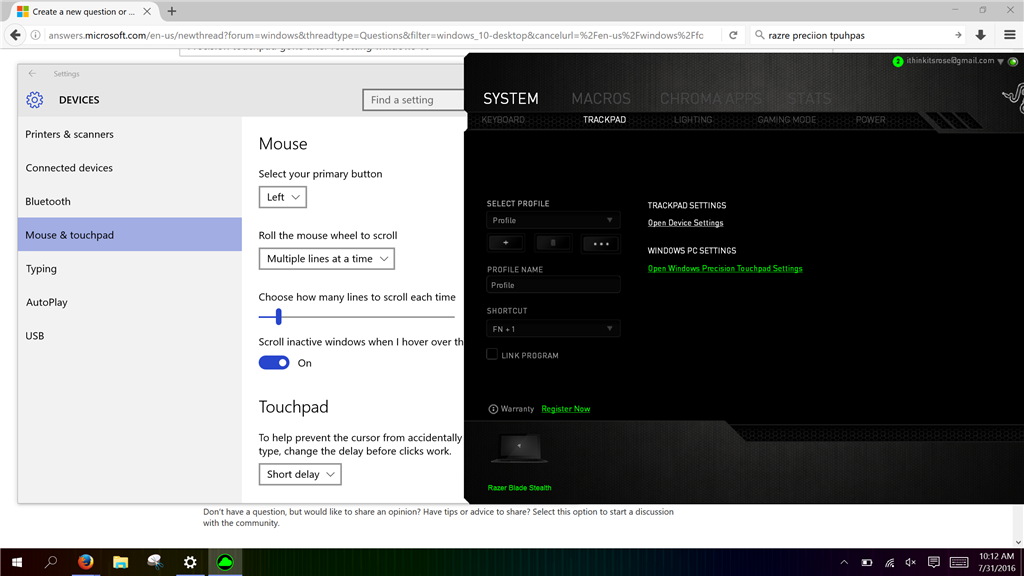Expand the FN + 1 shortcut dropdown
This screenshot has height=576, width=1024.
click(553, 328)
